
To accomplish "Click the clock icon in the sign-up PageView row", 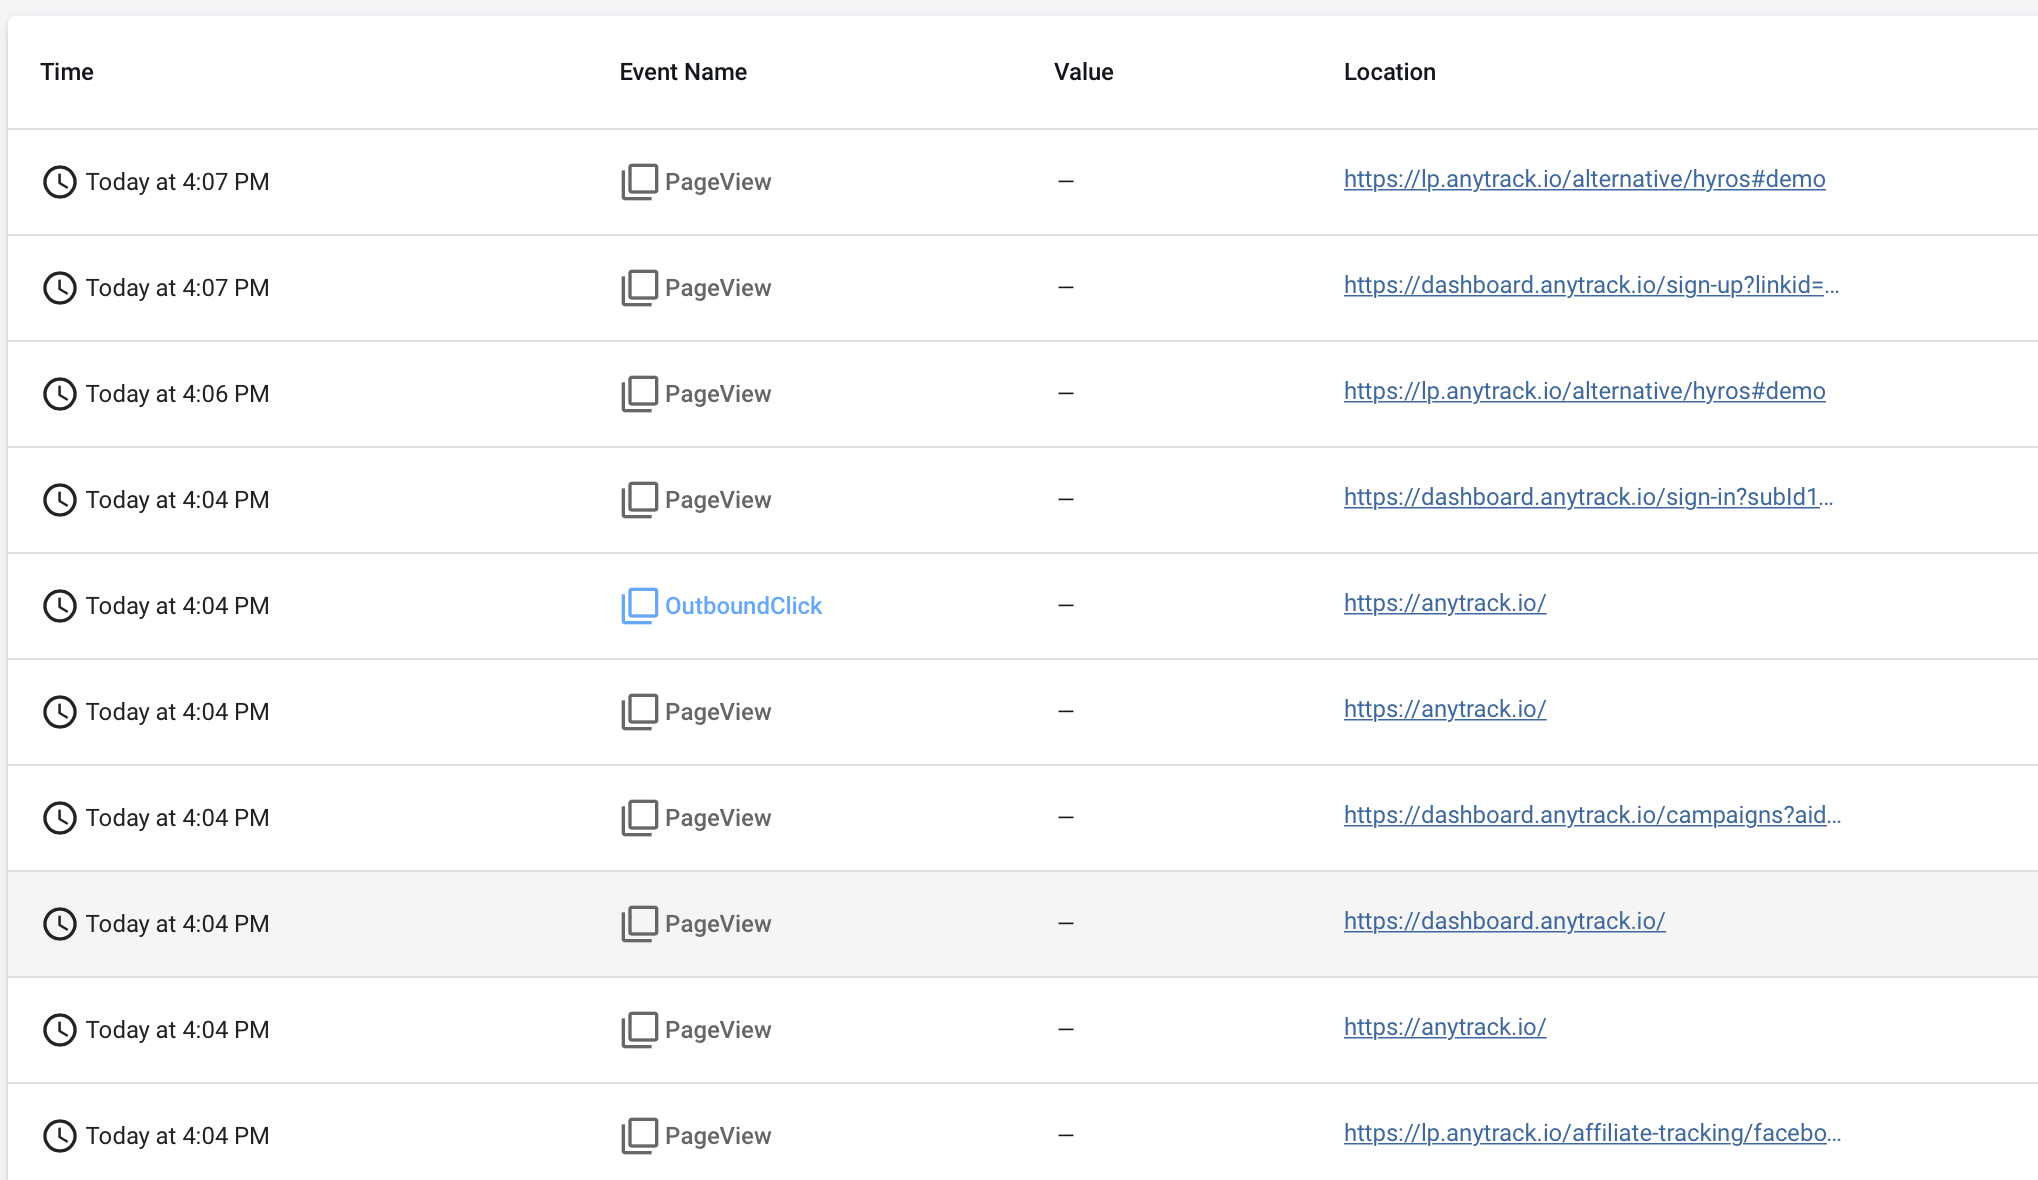I will click(x=60, y=288).
